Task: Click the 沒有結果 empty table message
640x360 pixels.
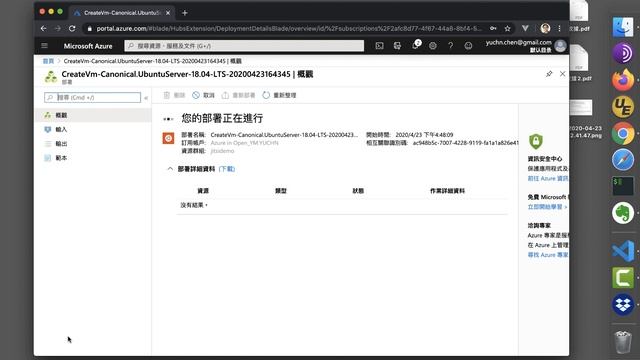Action: pos(194,205)
